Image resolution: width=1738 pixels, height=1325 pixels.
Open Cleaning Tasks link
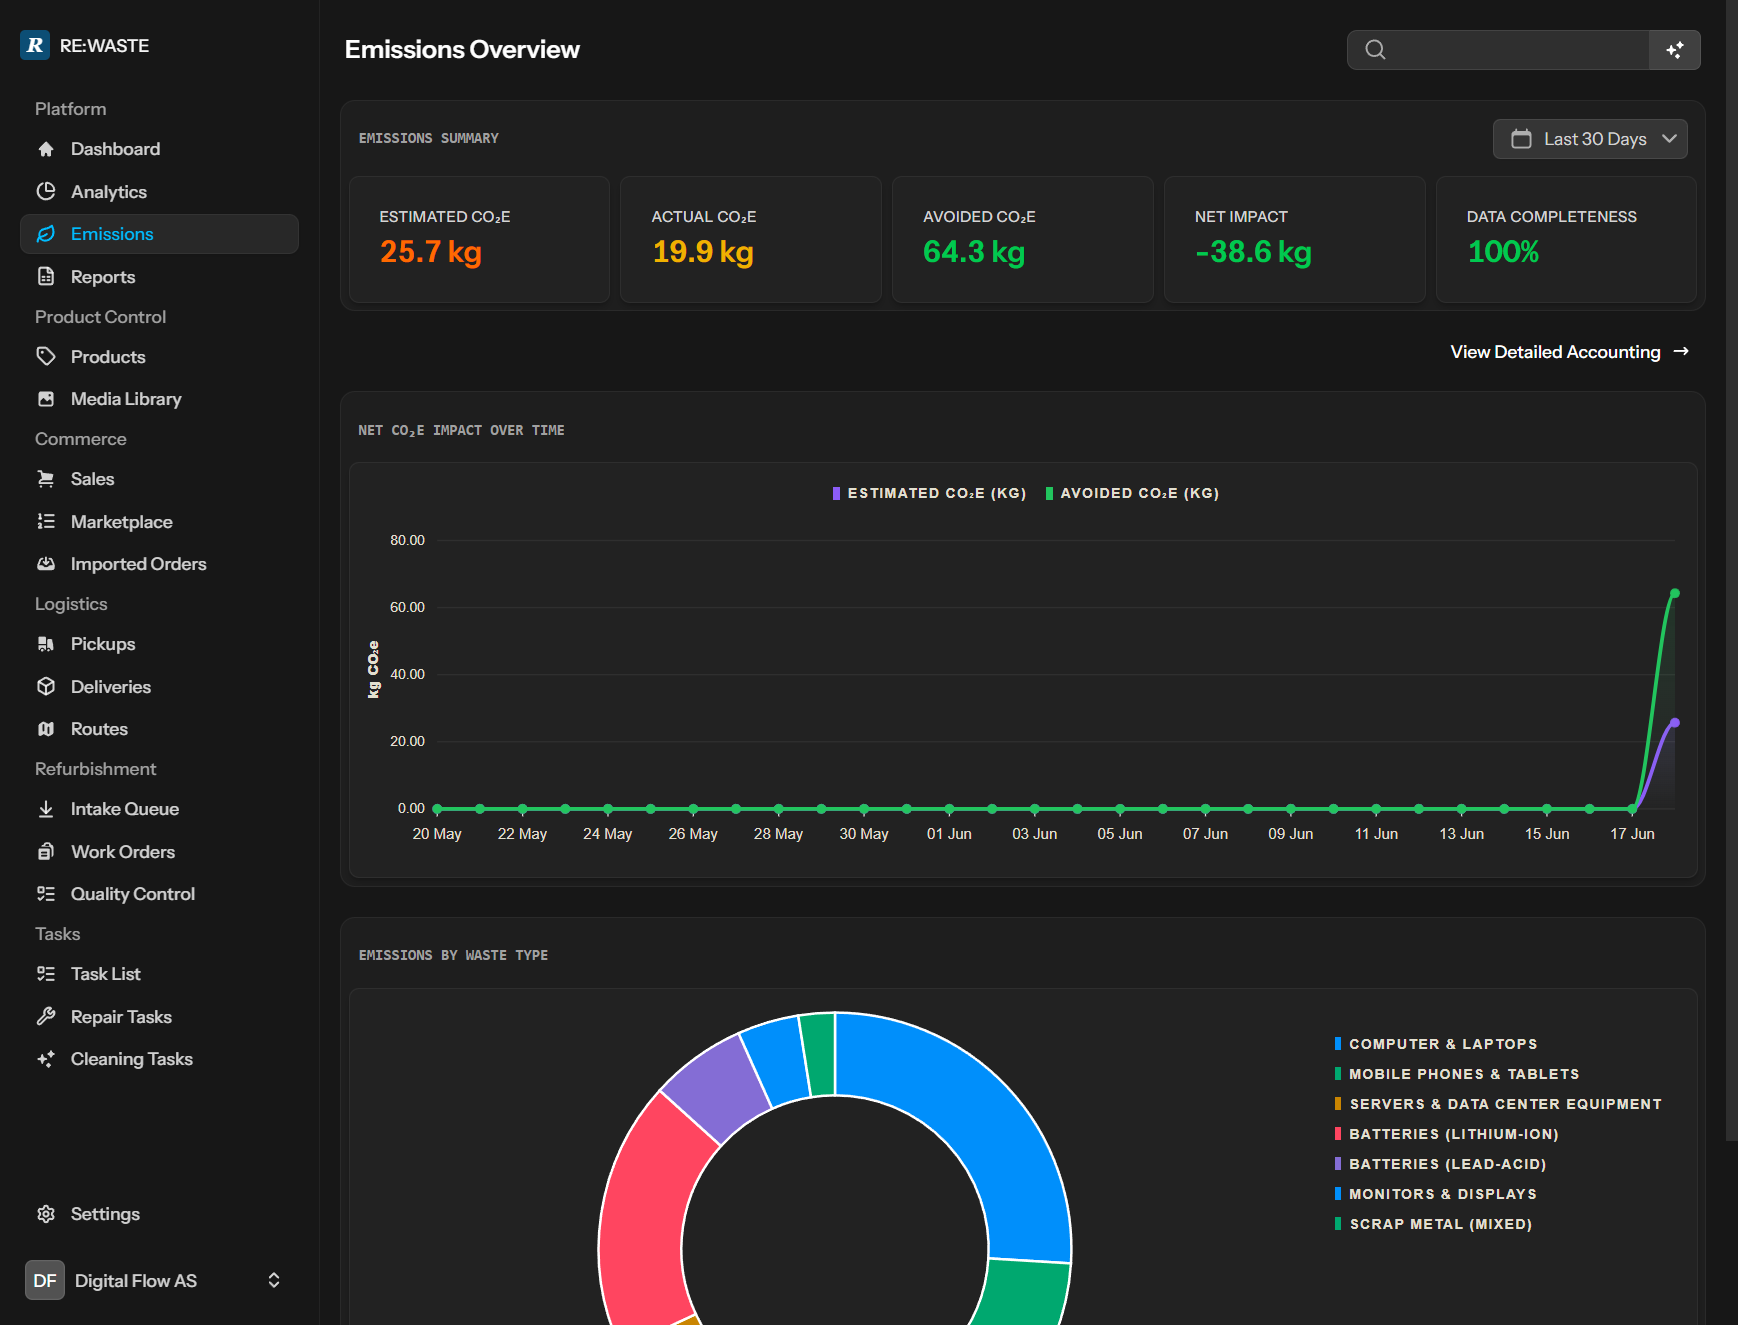click(x=132, y=1059)
